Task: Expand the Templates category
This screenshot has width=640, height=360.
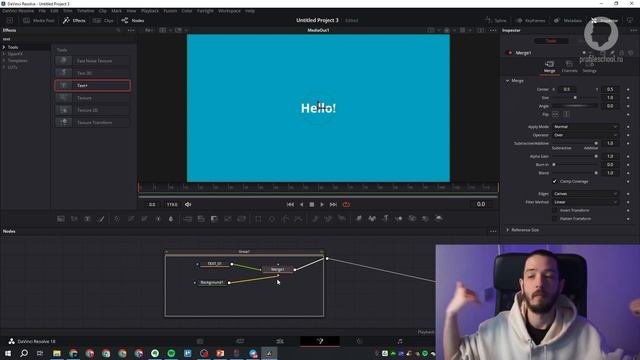Action: click(4, 60)
